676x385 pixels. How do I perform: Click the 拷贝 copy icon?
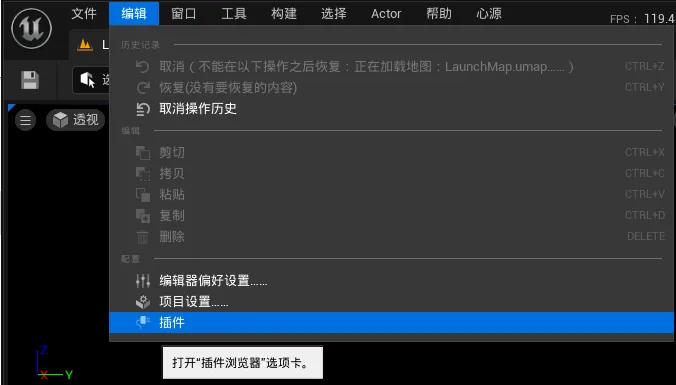pos(143,174)
